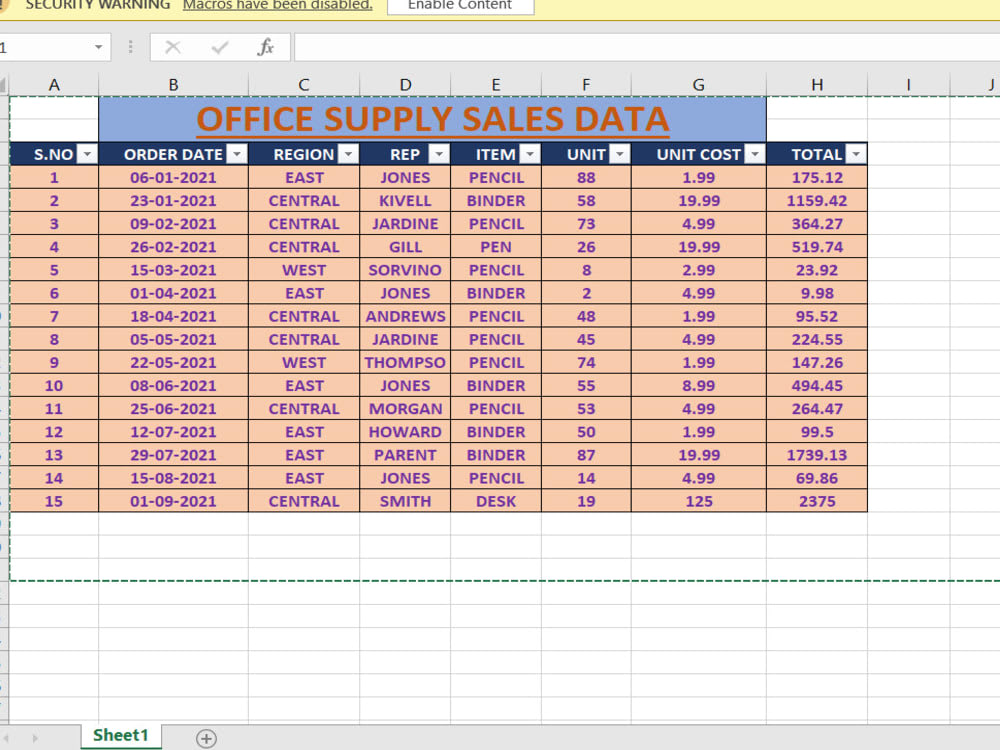Select column B header

[173, 85]
